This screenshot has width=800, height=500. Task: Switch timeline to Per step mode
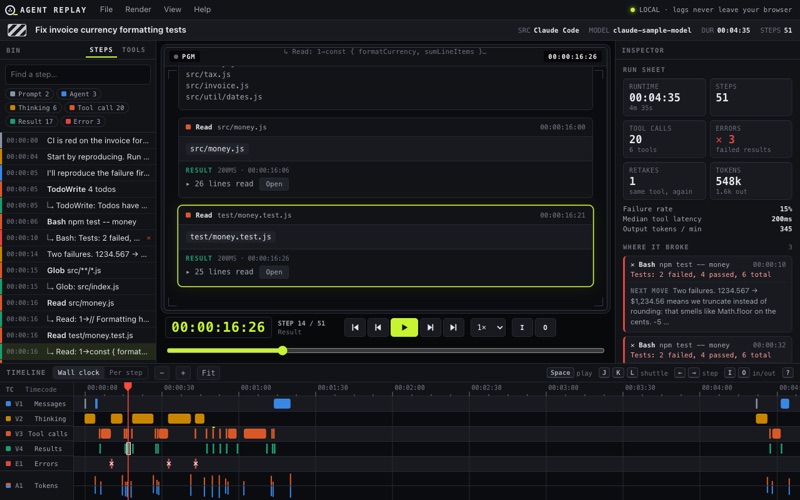(x=126, y=373)
